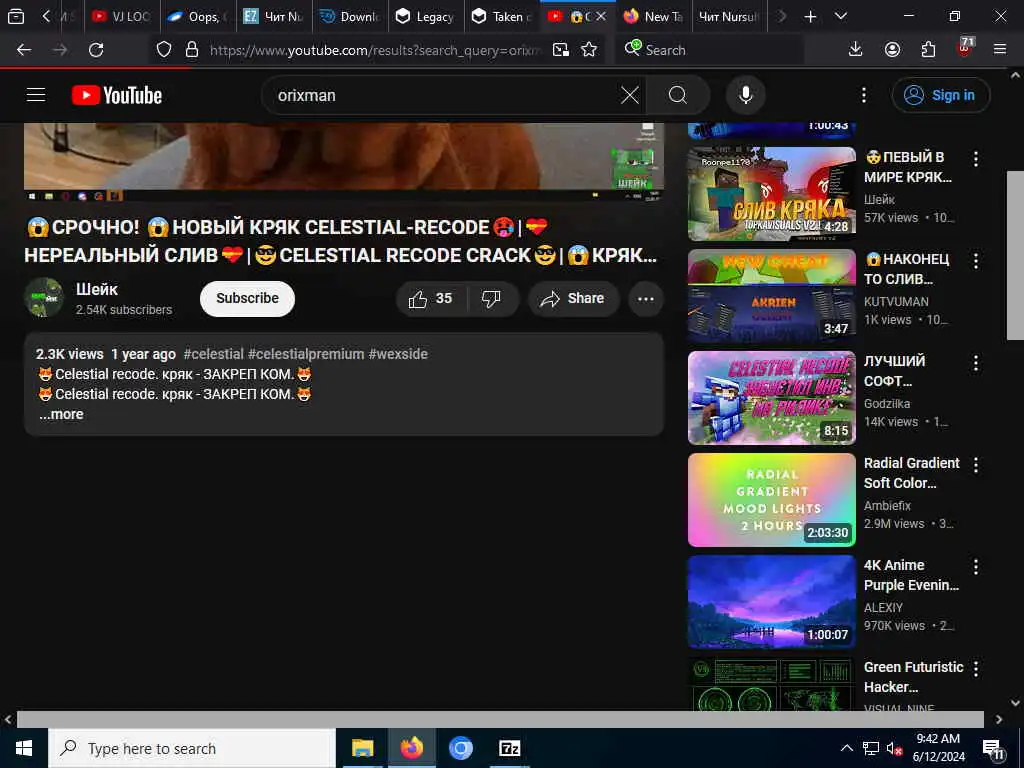Bookmark this page with star
1024x768 pixels.
pyautogui.click(x=589, y=50)
